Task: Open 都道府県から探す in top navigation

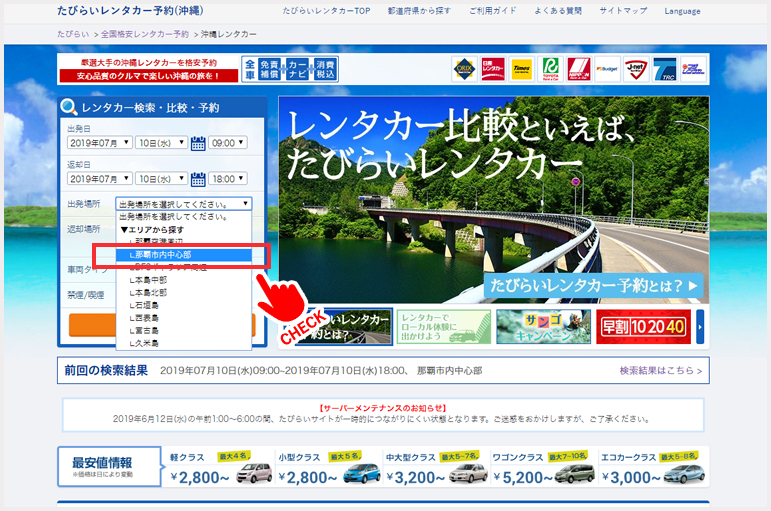Action: (419, 11)
